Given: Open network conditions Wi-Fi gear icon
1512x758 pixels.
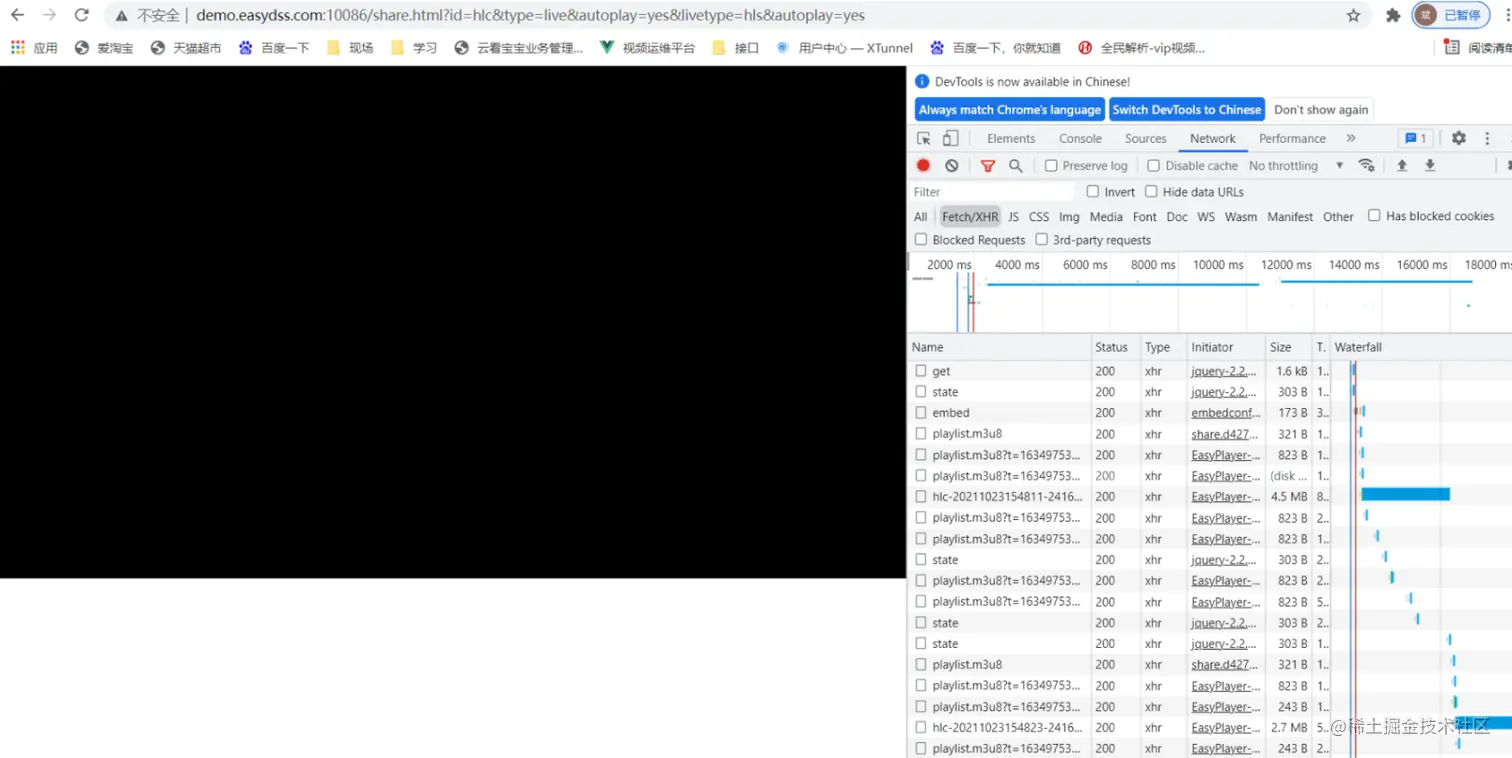Looking at the screenshot, I should [x=1366, y=165].
